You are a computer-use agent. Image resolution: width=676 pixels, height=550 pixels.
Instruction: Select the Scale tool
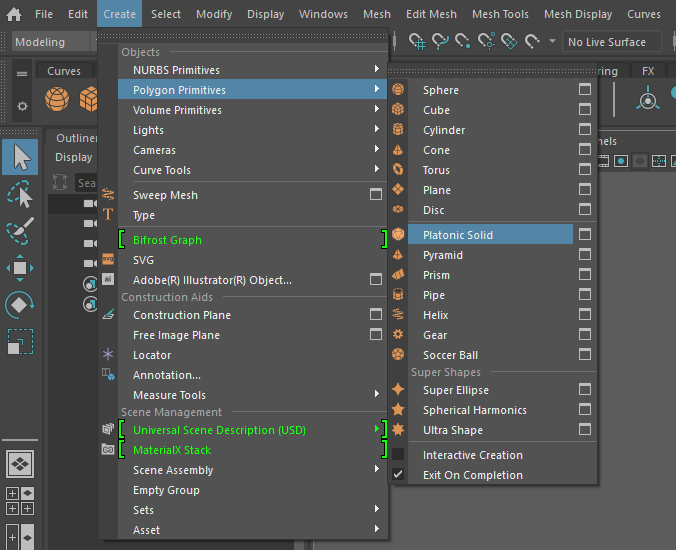(20, 341)
